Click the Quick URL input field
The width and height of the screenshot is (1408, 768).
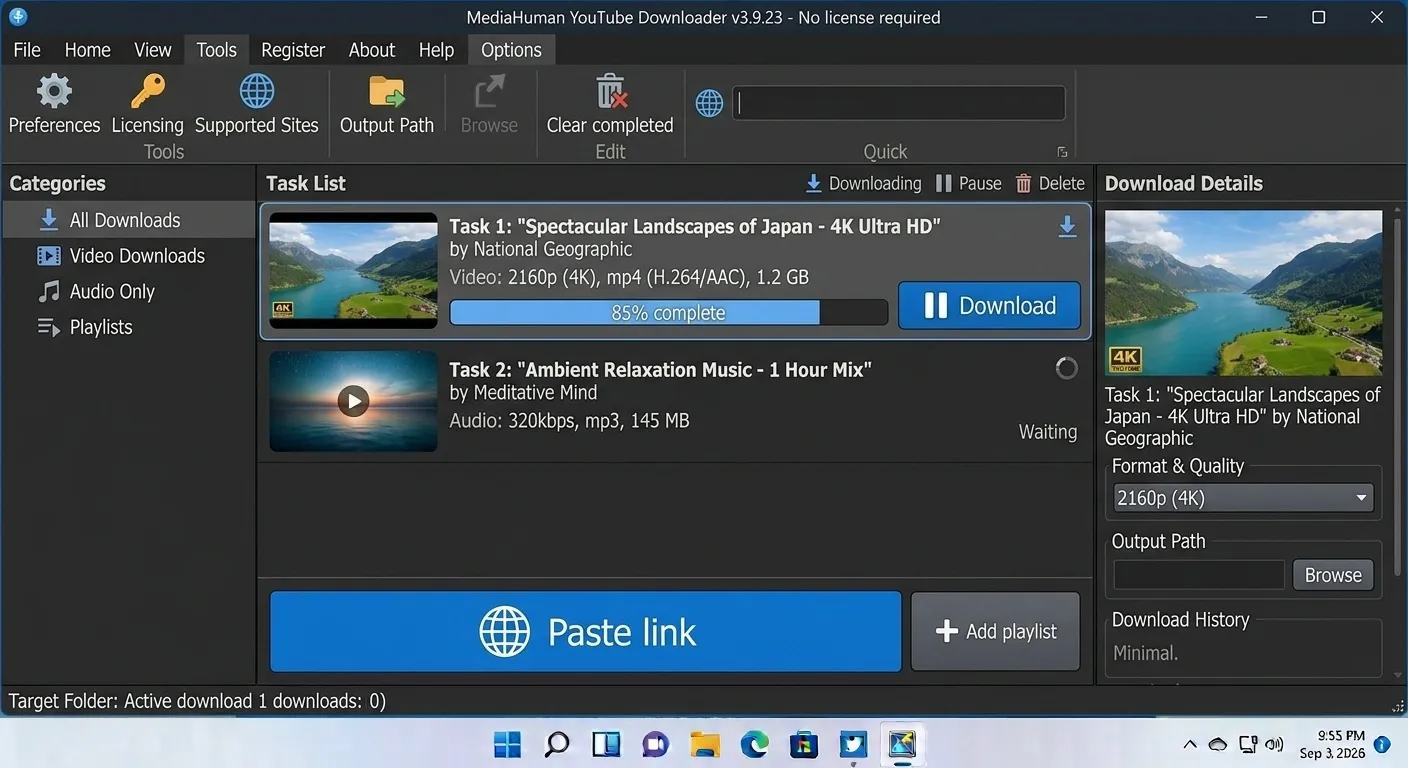click(x=899, y=103)
